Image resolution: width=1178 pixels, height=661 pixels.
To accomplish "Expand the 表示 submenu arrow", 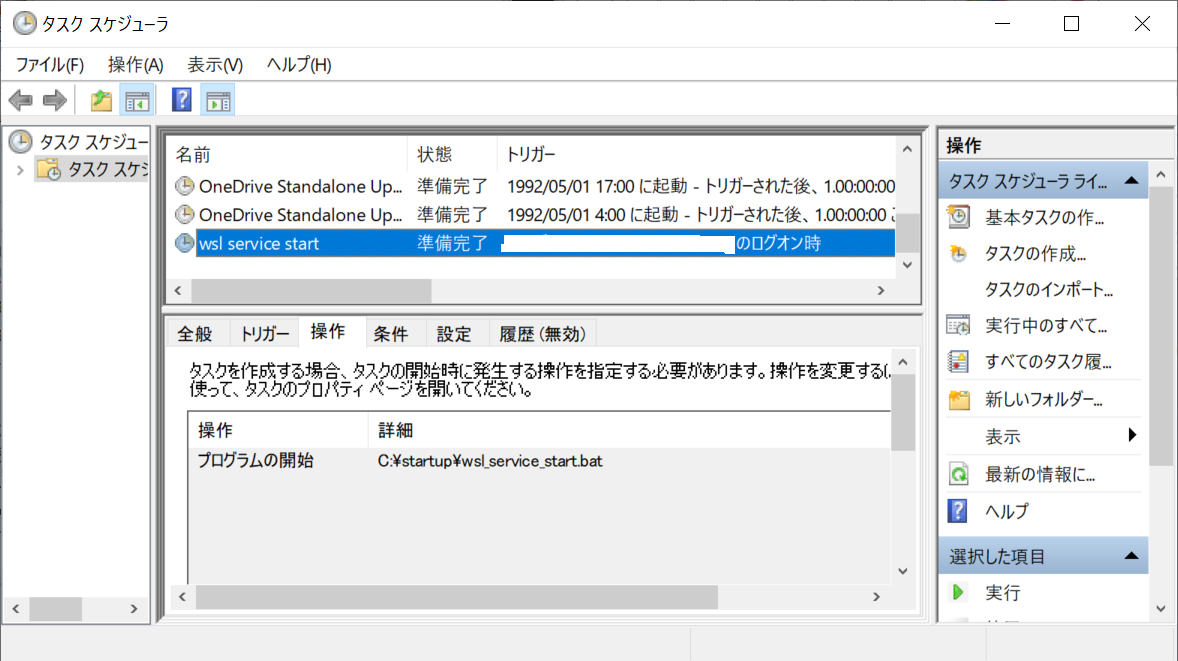I will (1132, 435).
